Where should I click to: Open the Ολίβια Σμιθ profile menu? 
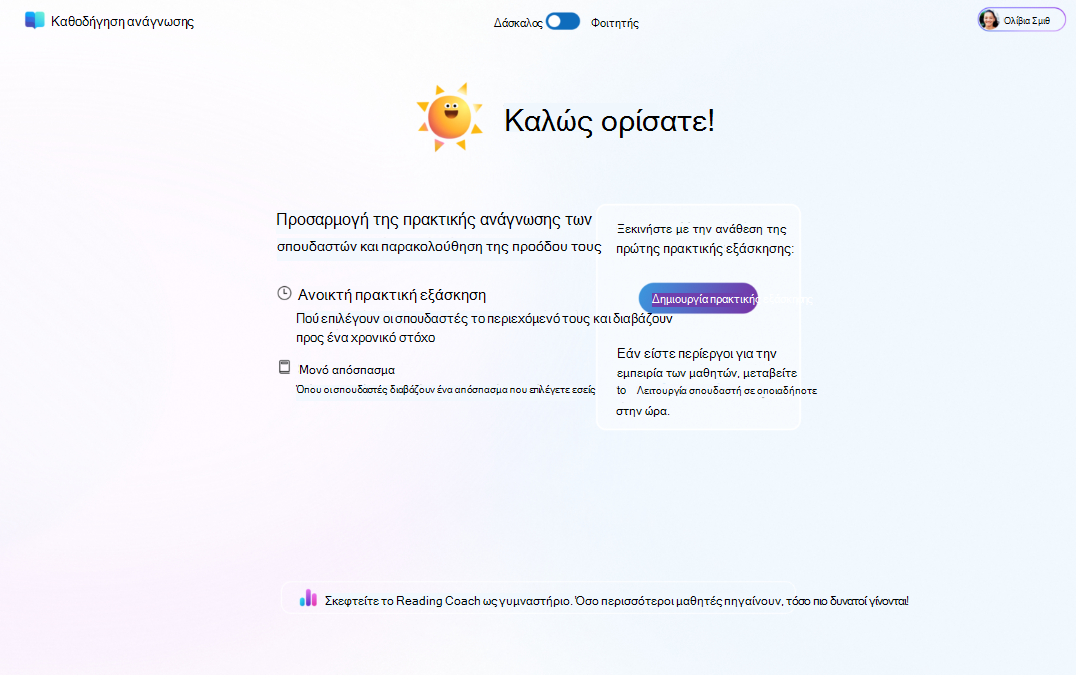coord(1021,20)
